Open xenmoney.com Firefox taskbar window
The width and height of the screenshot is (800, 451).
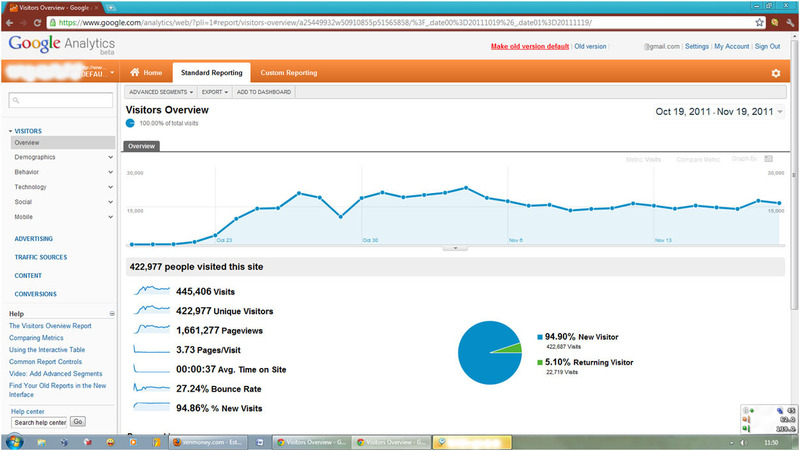208,442
